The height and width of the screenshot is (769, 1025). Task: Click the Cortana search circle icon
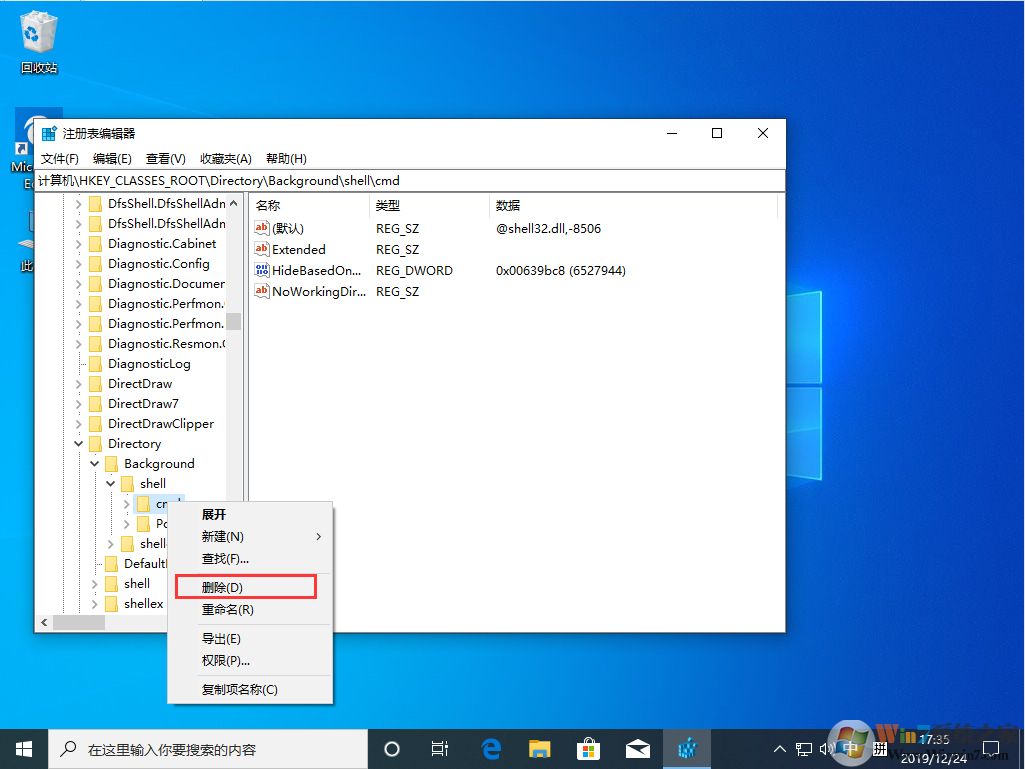click(391, 748)
